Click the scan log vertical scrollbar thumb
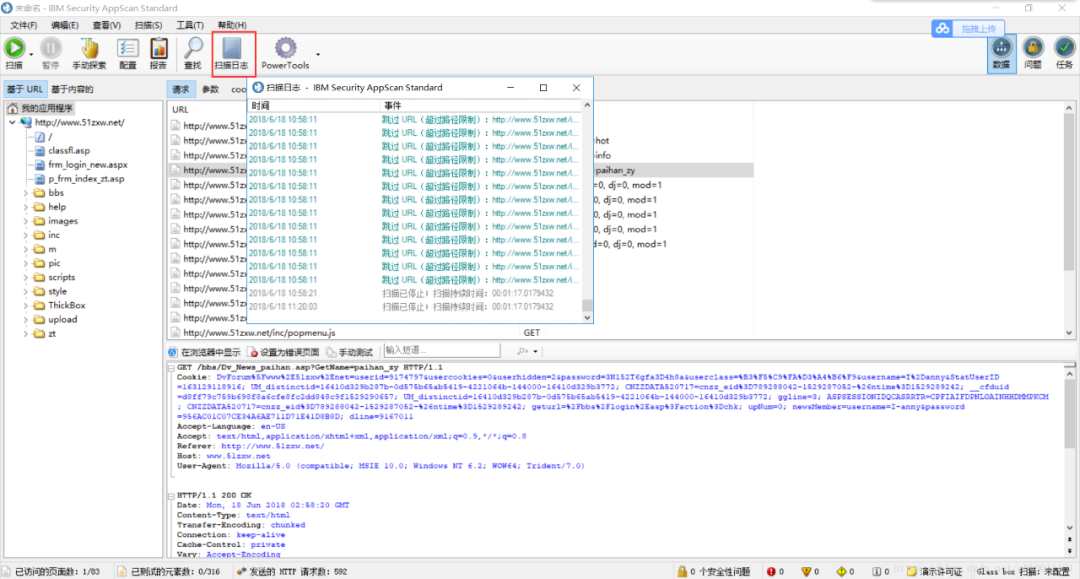The width and height of the screenshot is (1080, 579). coord(587,305)
